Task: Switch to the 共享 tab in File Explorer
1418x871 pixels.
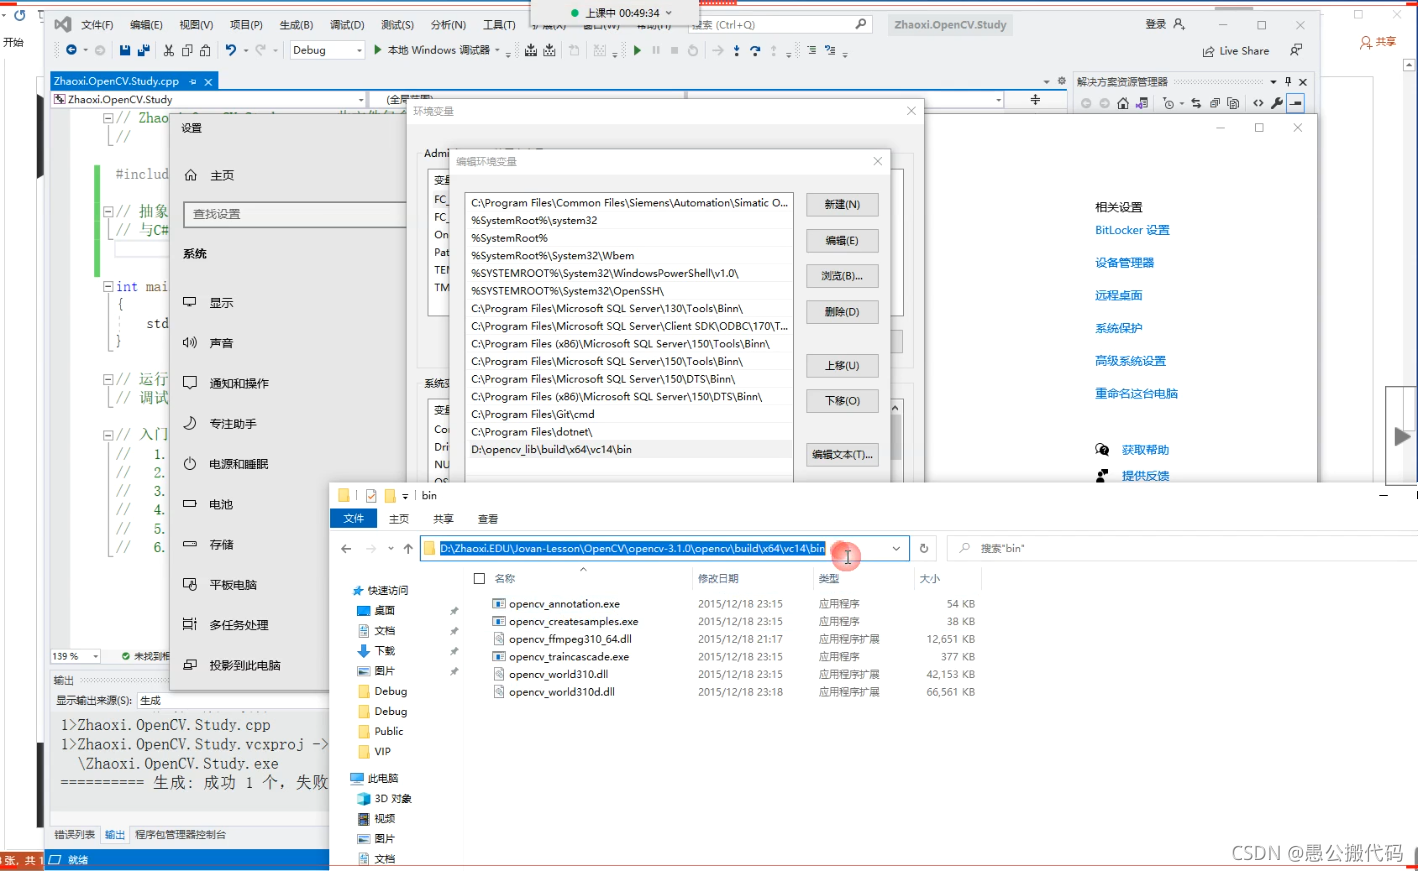Action: pyautogui.click(x=443, y=519)
